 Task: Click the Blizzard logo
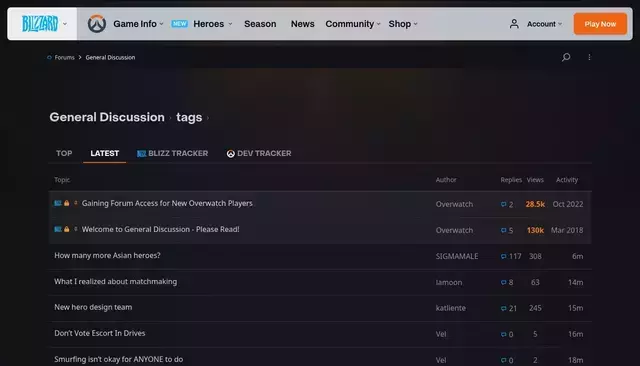[x=40, y=24]
